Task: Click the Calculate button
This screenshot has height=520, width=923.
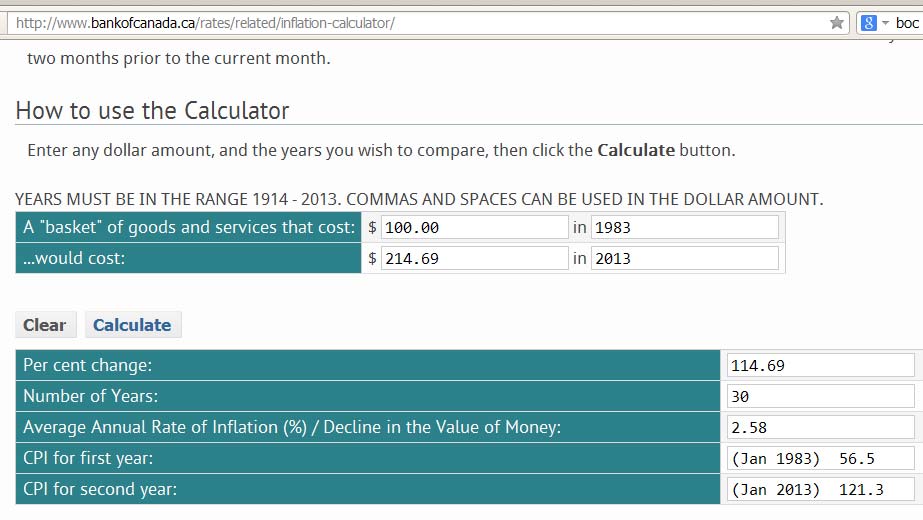Action: (132, 325)
